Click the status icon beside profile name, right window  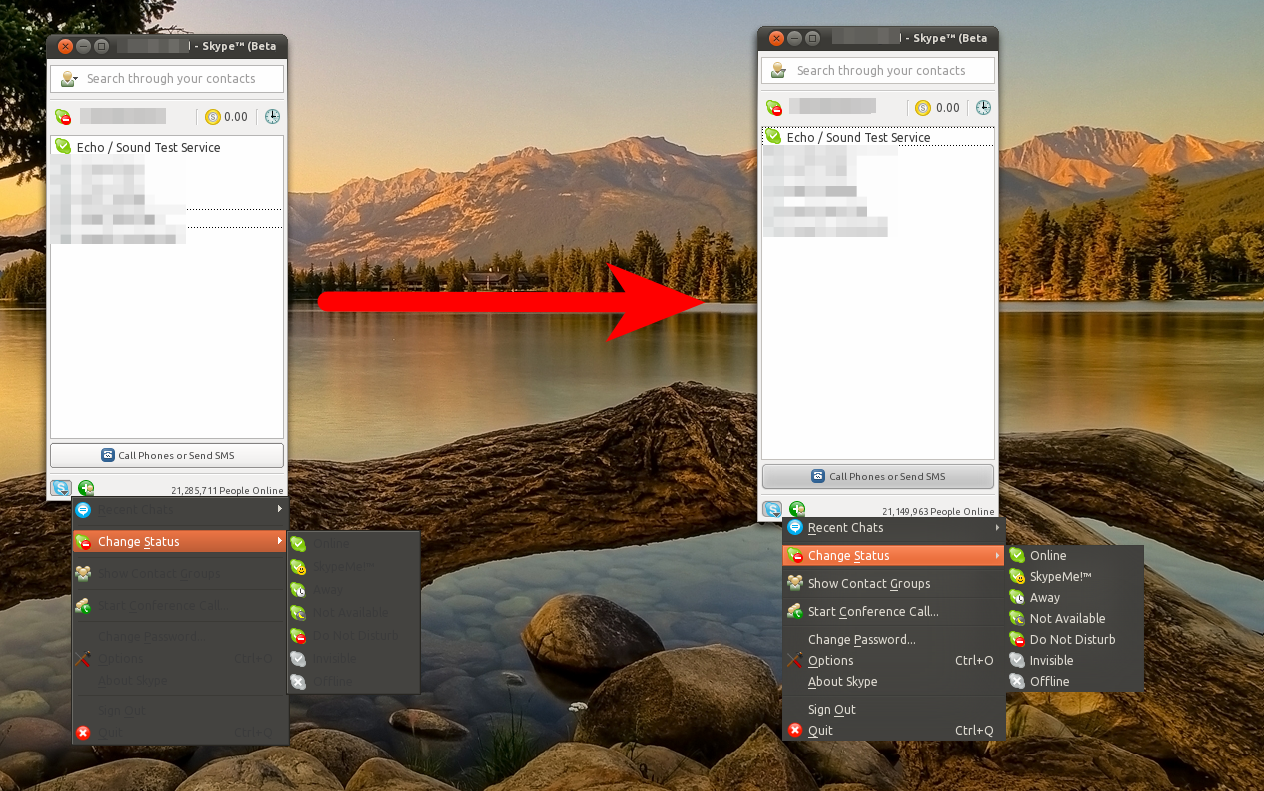[x=774, y=107]
